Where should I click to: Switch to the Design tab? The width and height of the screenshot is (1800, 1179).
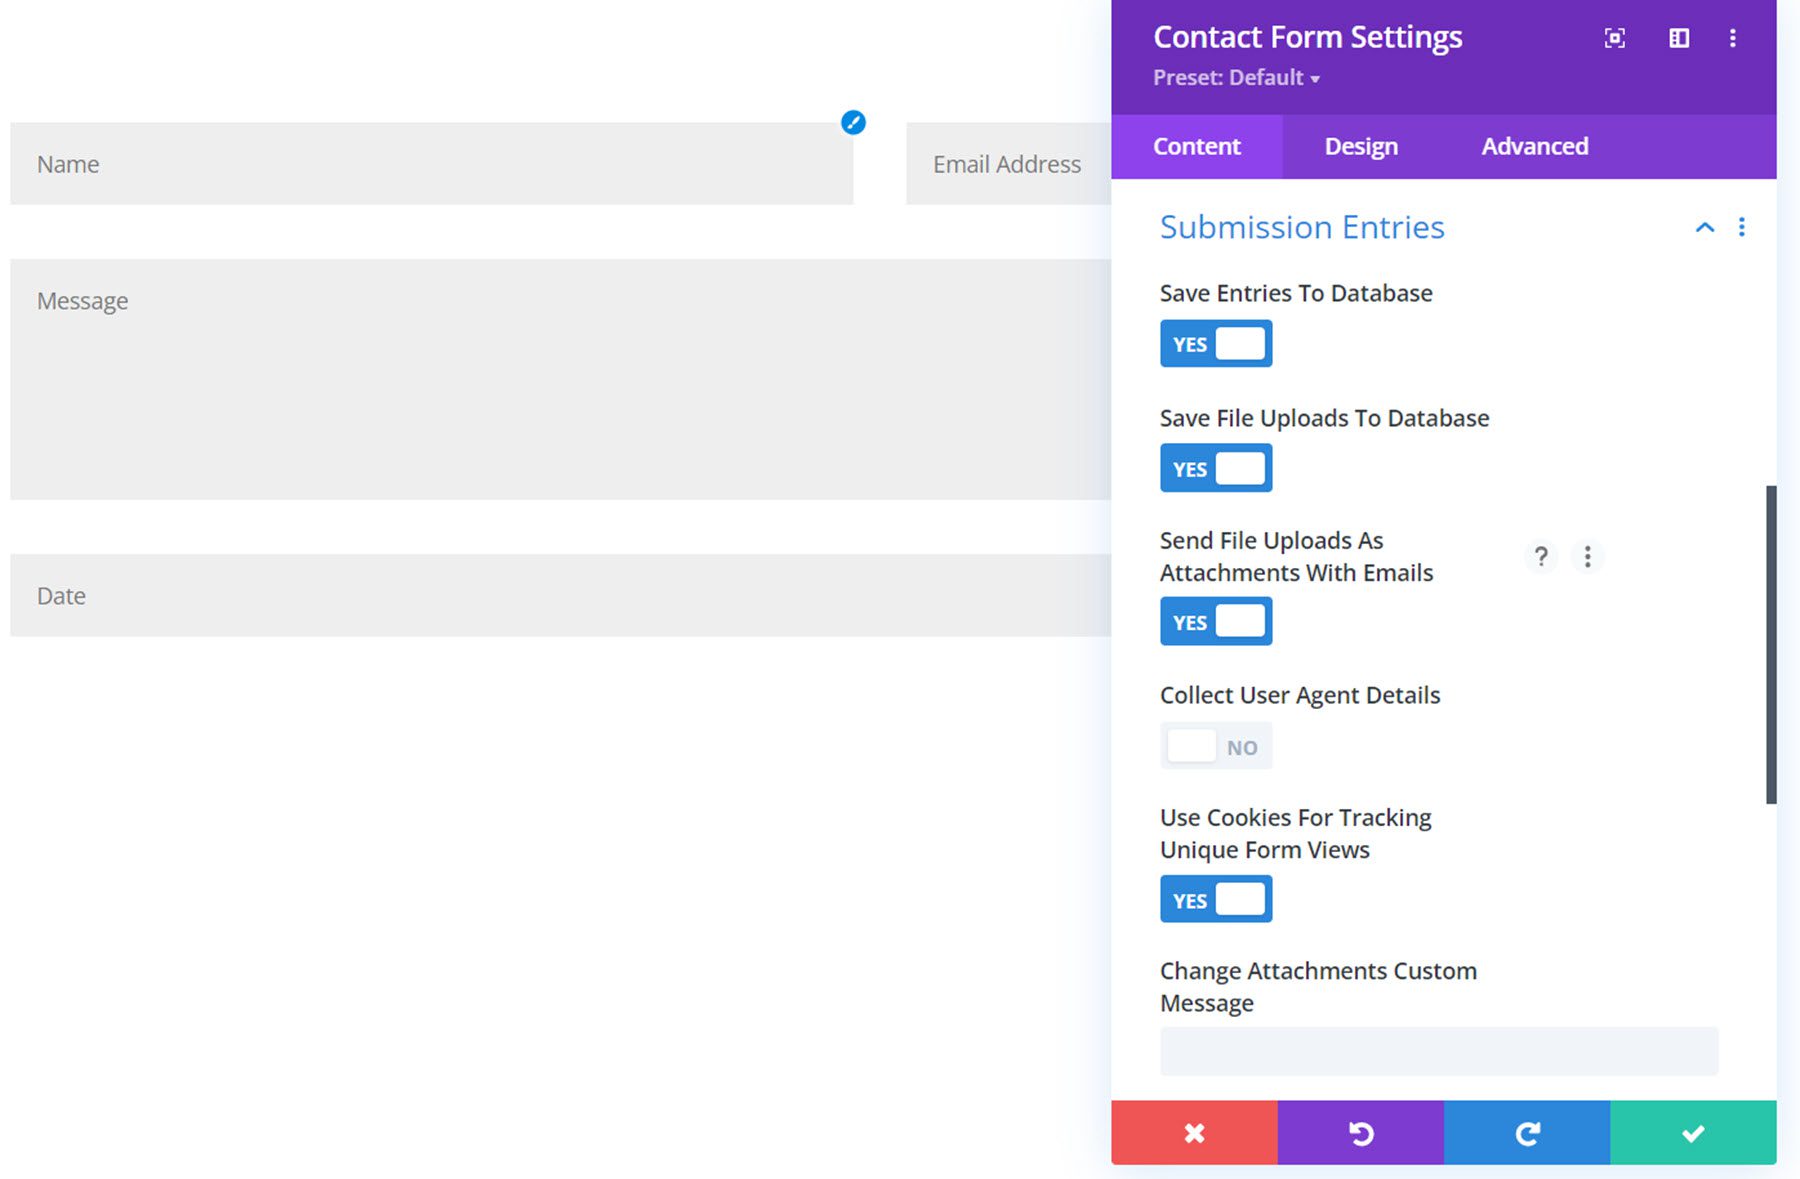click(1360, 146)
